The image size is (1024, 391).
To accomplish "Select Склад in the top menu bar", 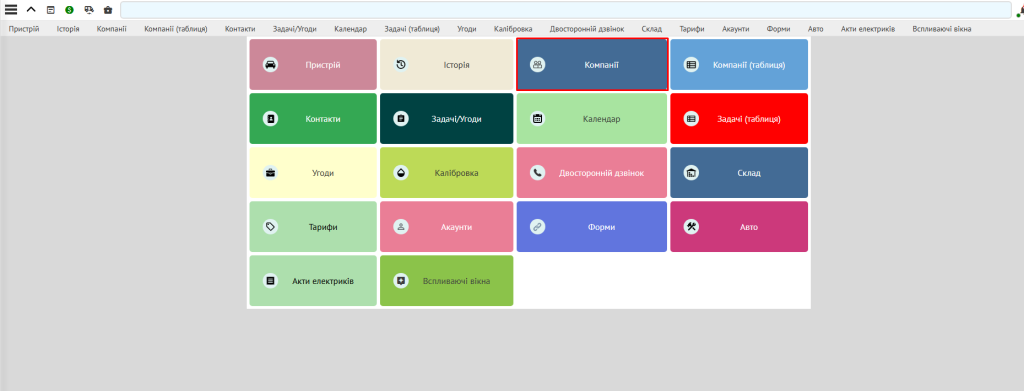I will click(652, 29).
